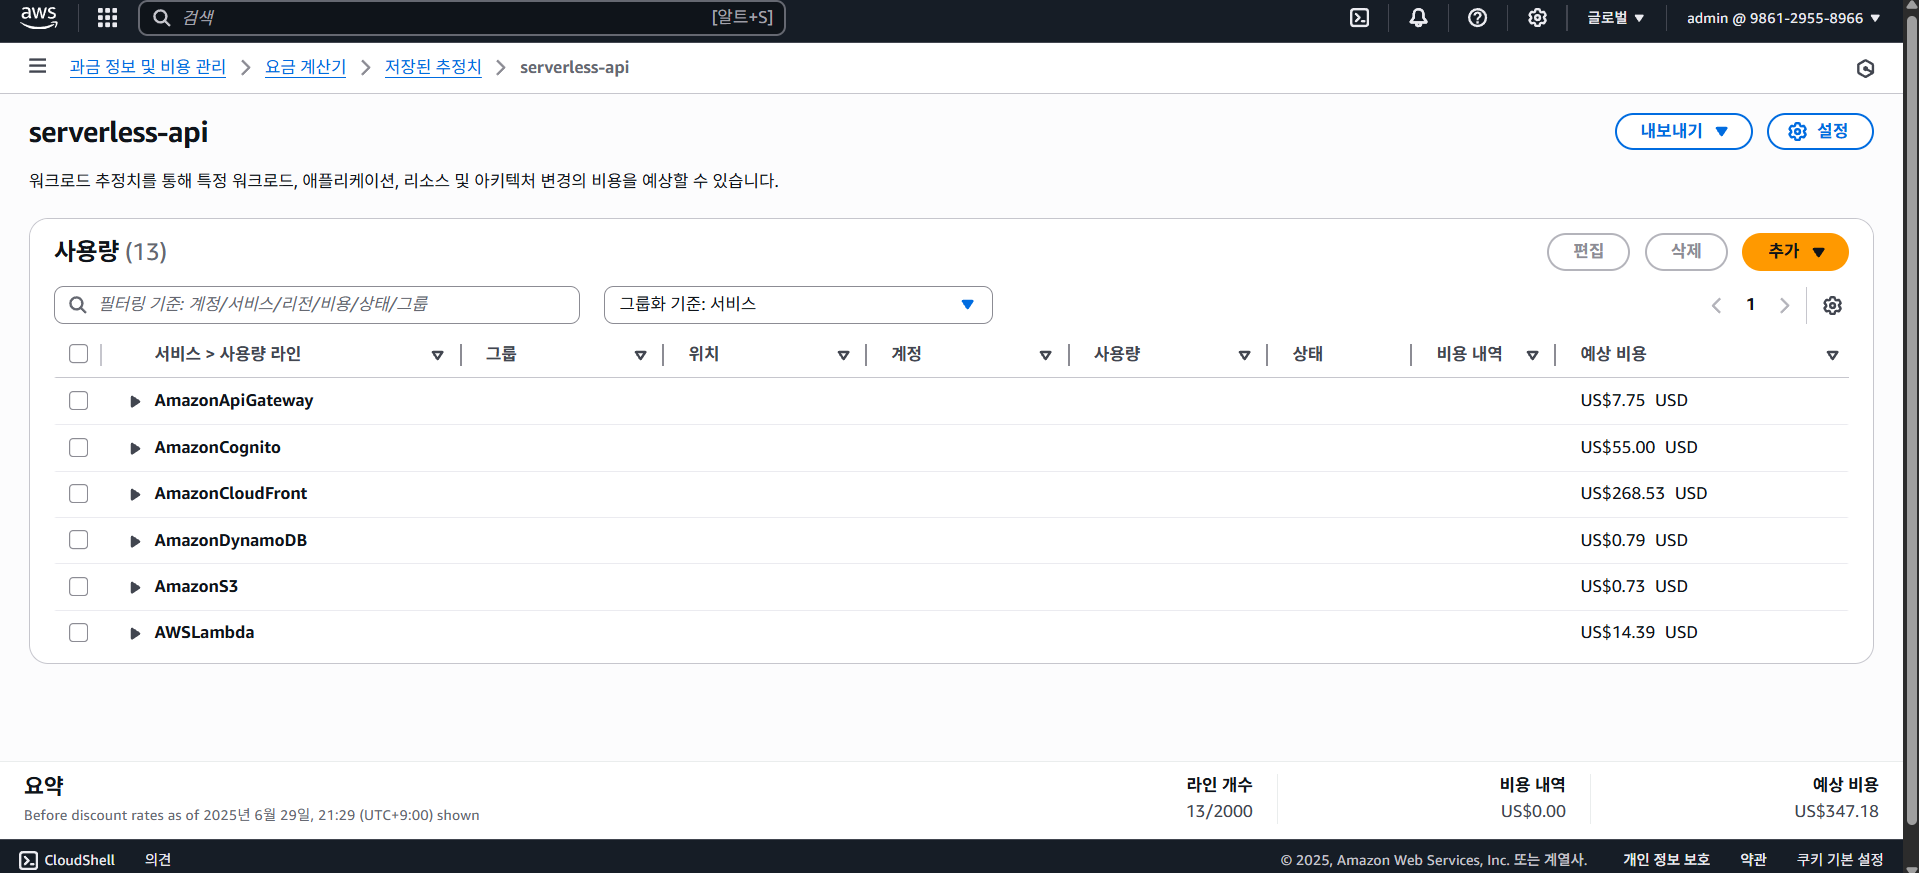1919x873 pixels.
Task: Expand the AmazonCognito row
Action: click(x=134, y=448)
